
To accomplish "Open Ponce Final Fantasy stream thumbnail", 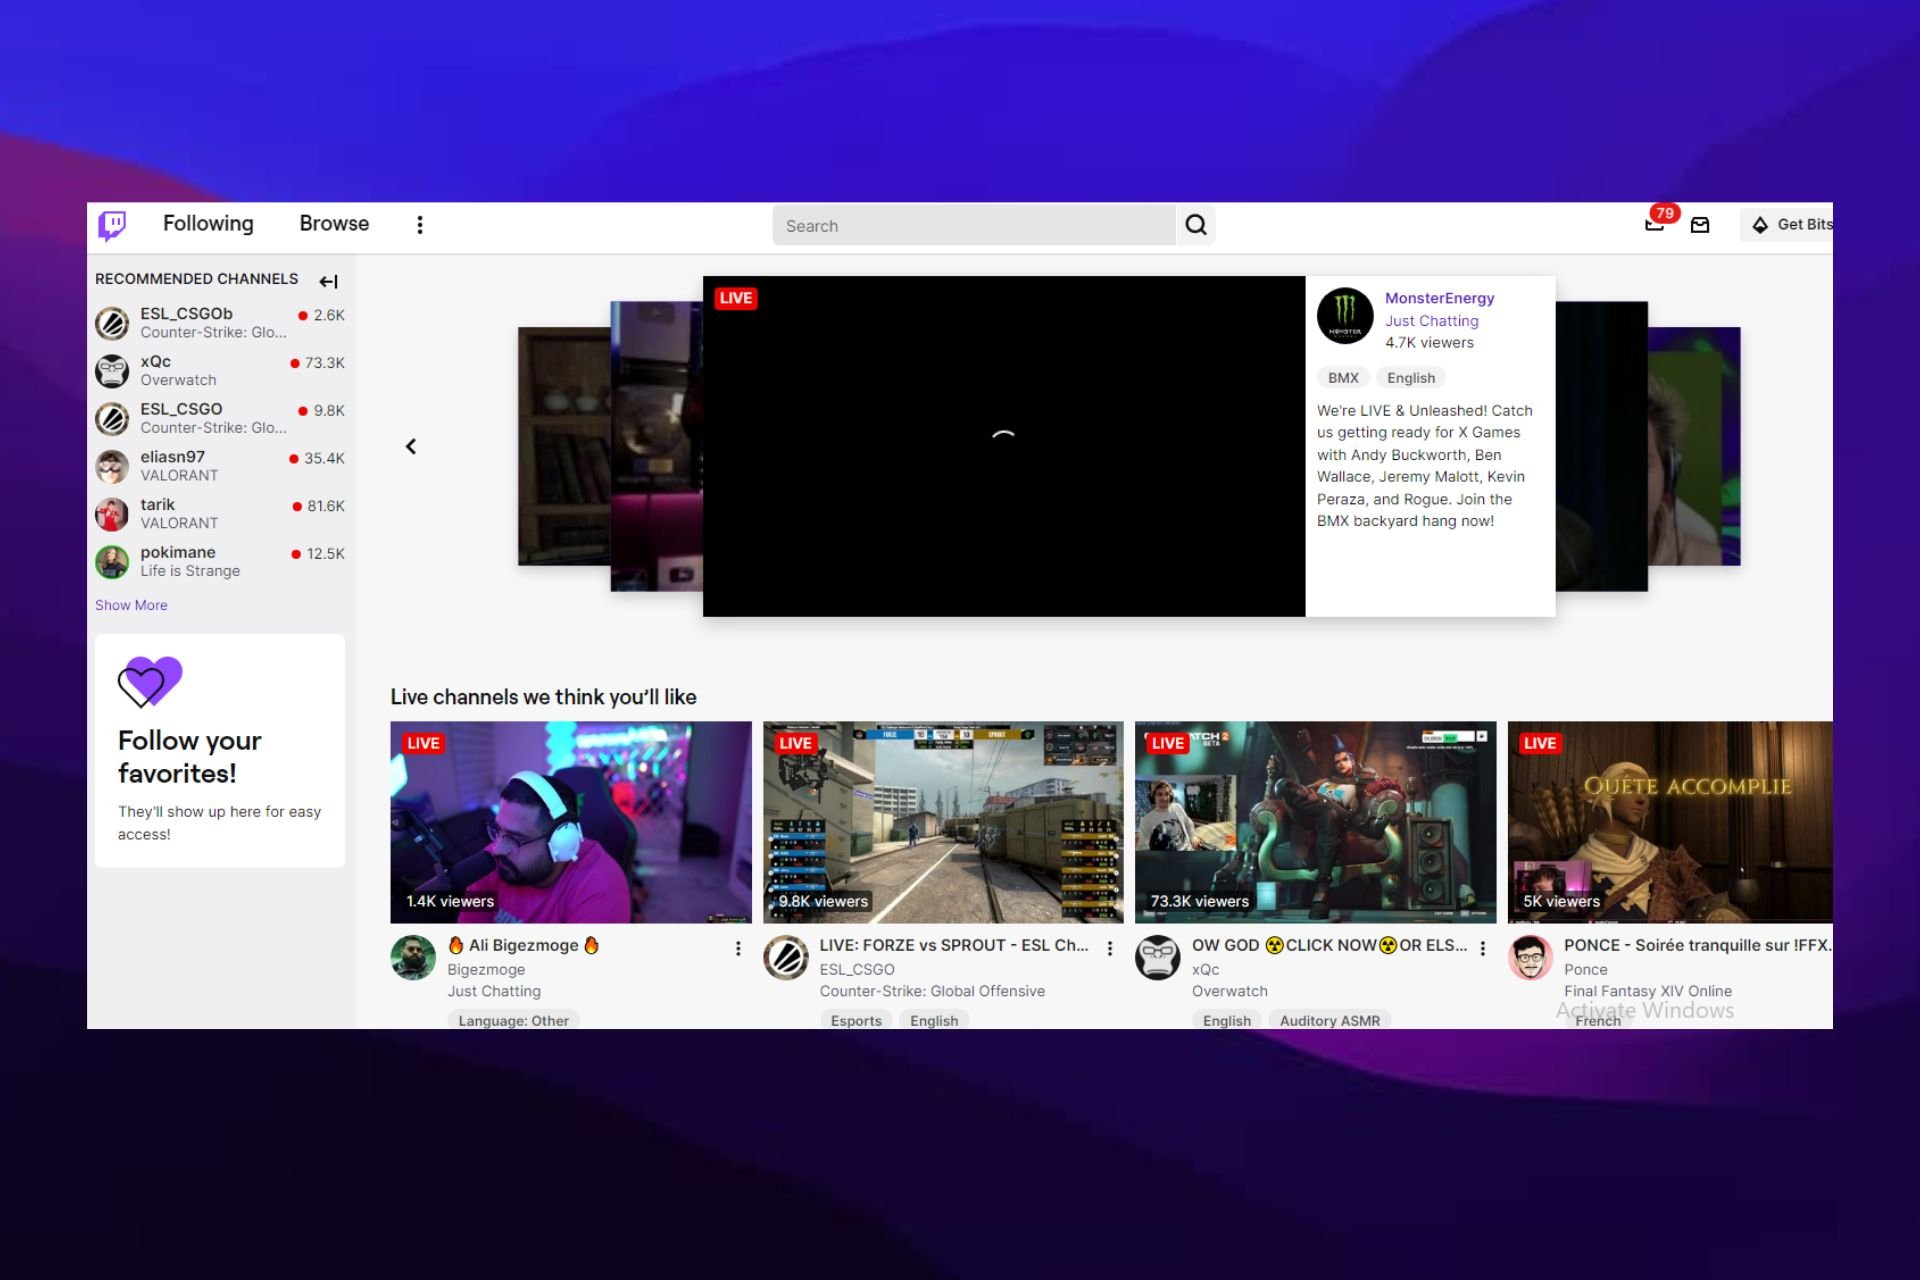I will 1670,822.
